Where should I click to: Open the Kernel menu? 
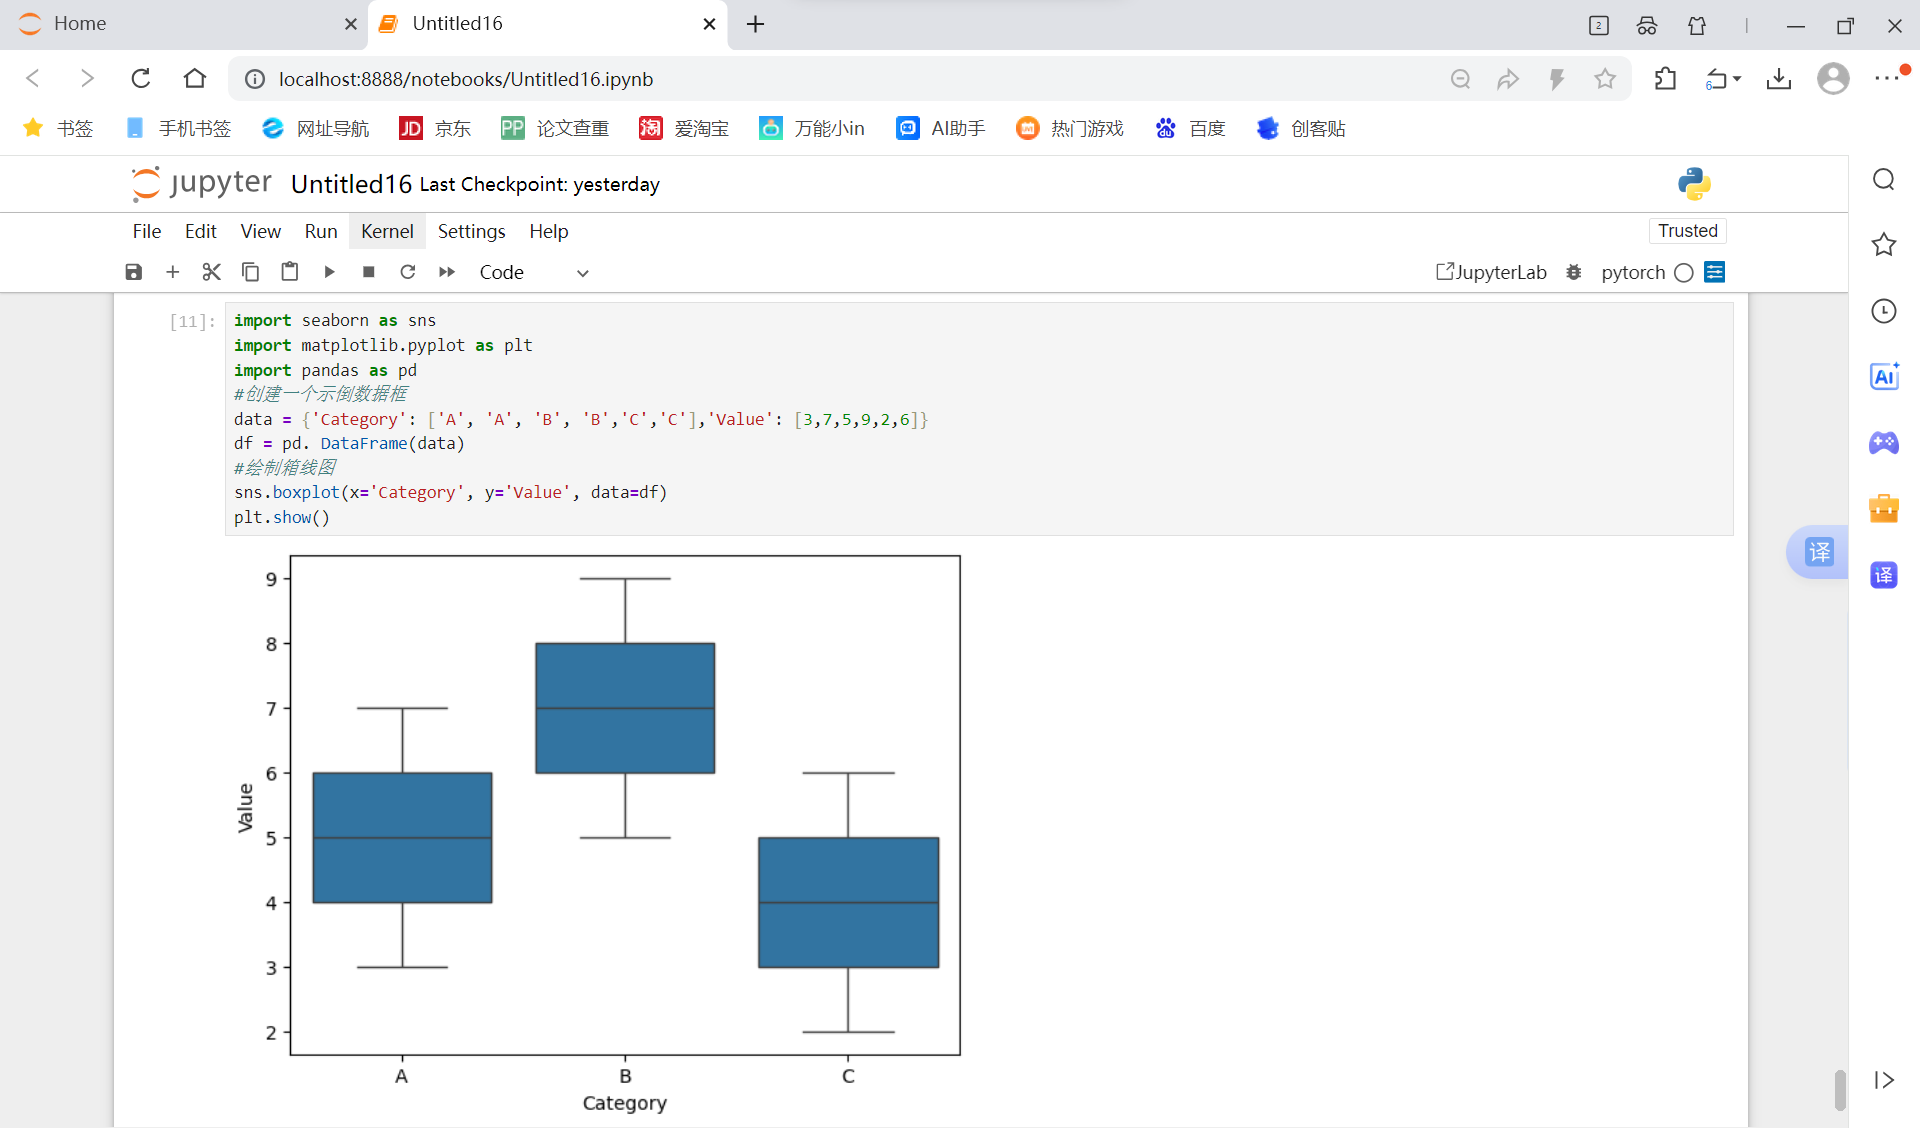[386, 231]
